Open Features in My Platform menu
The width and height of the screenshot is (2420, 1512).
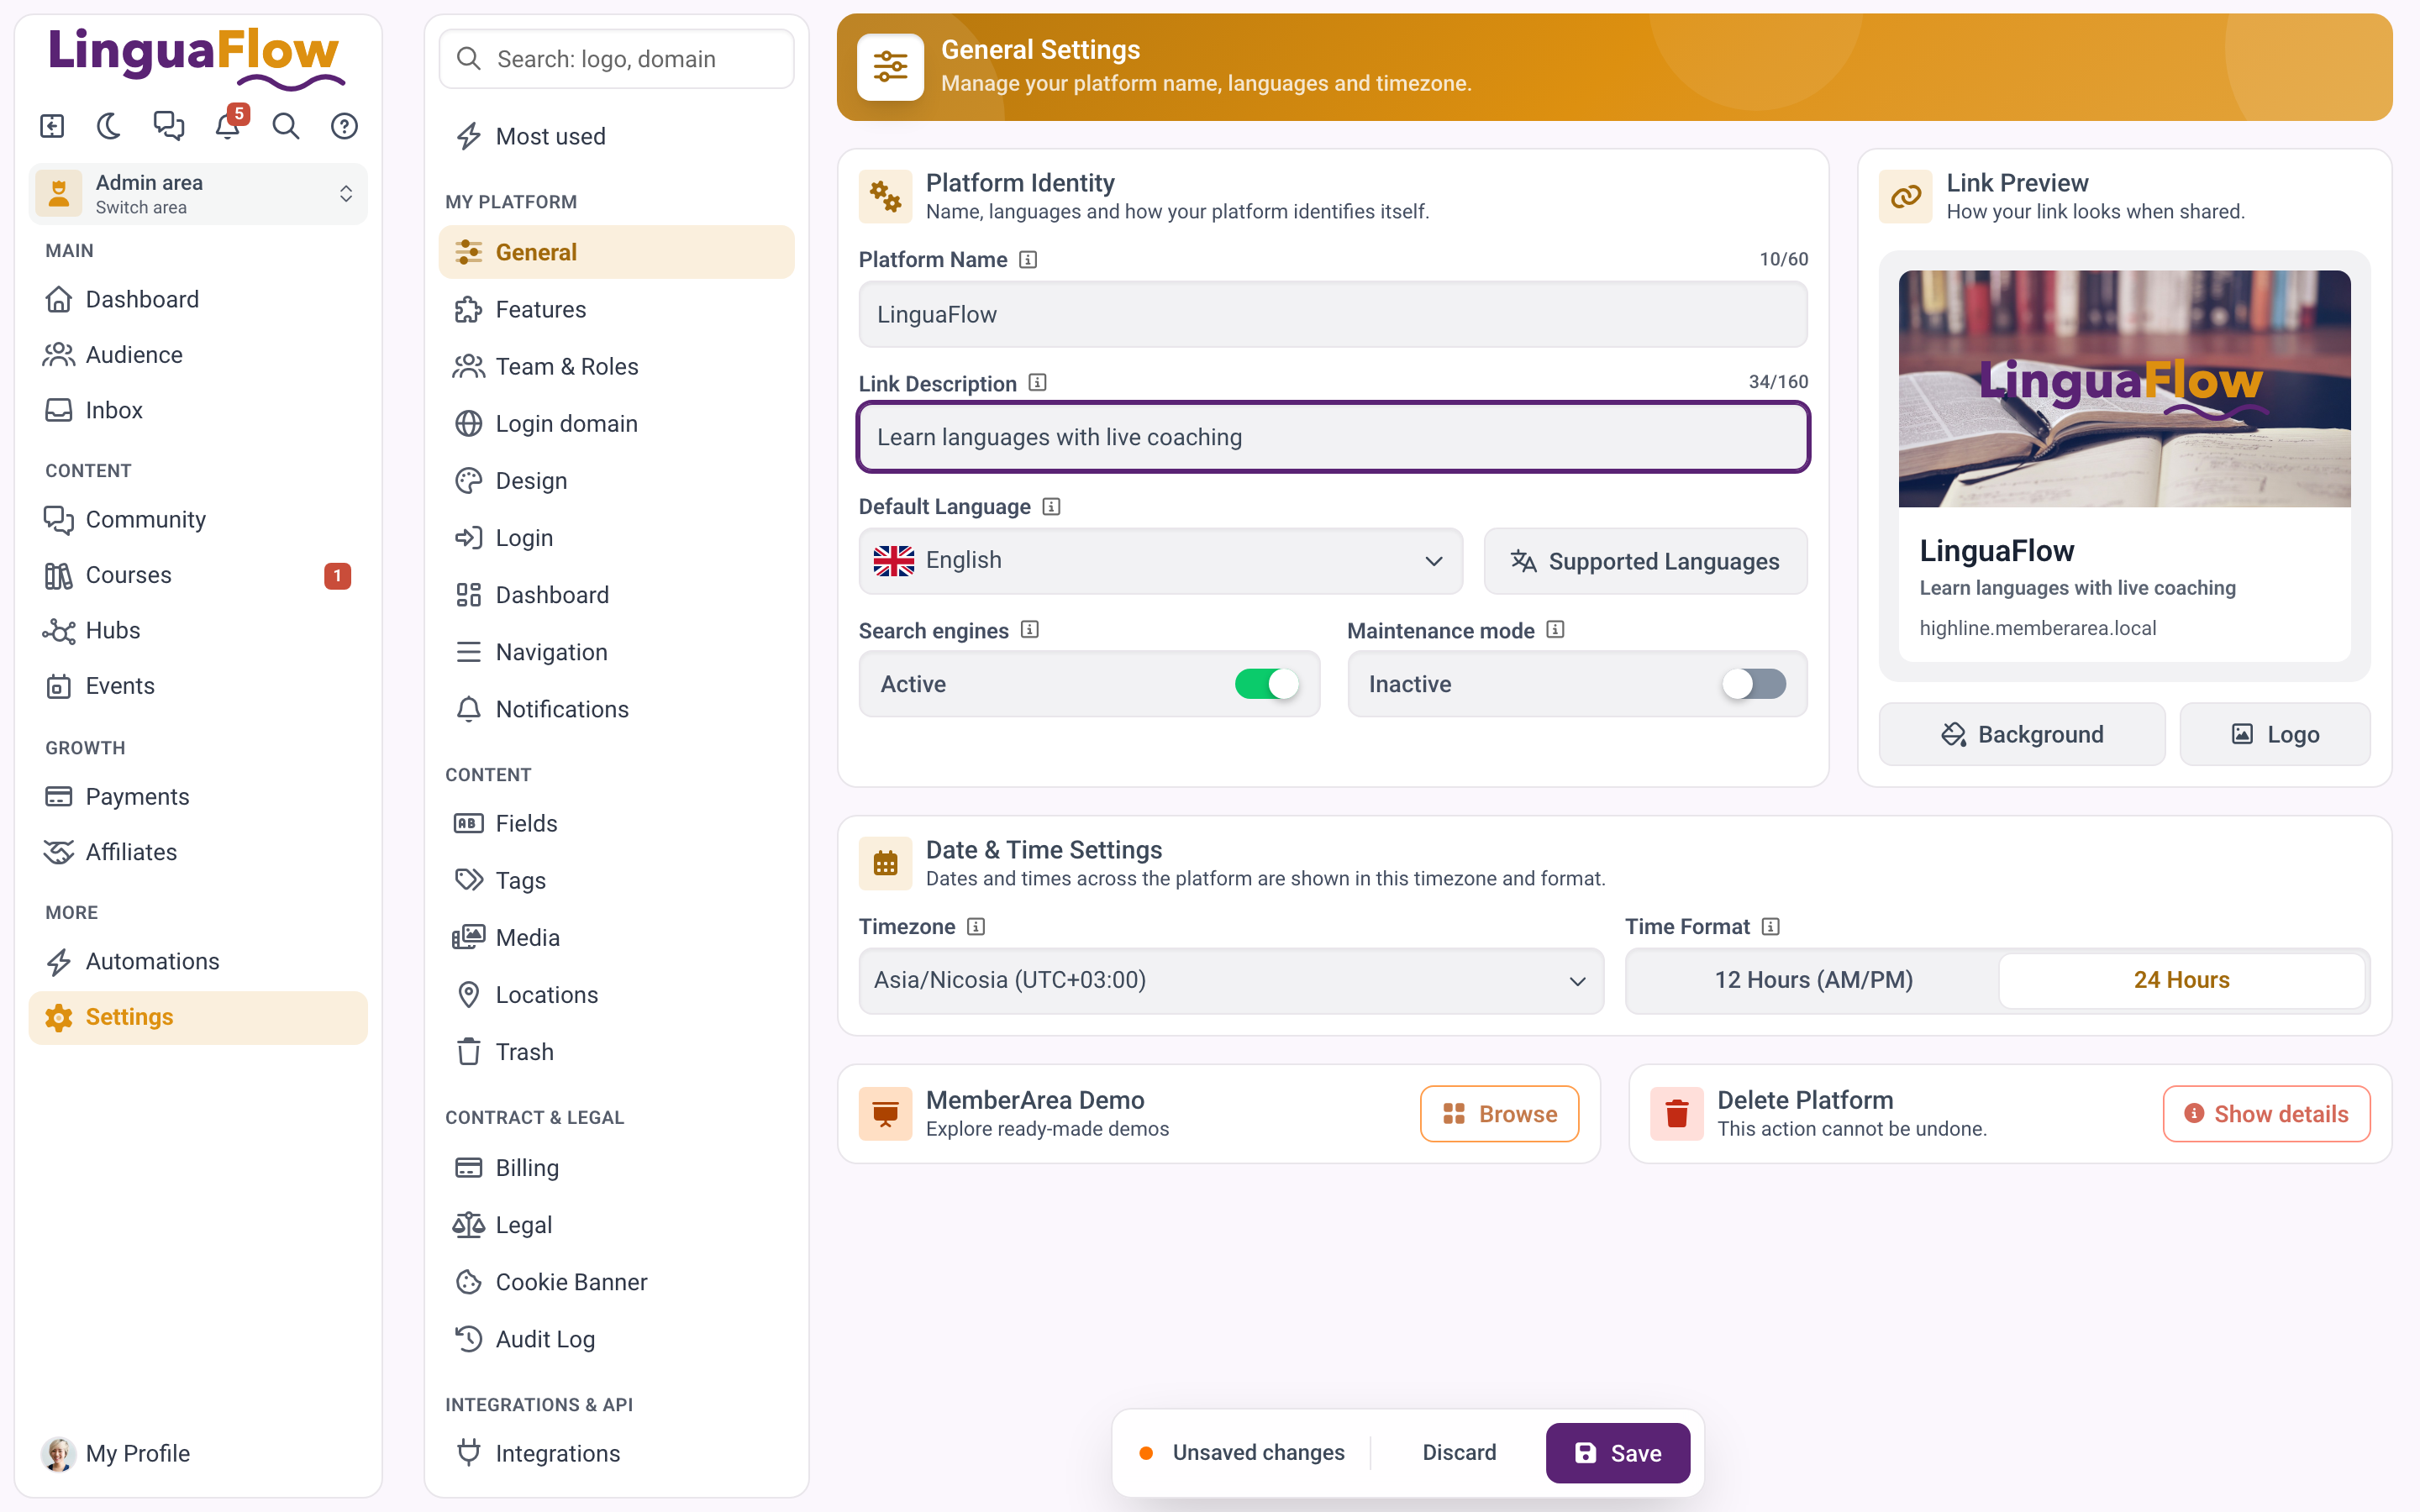[616, 310]
